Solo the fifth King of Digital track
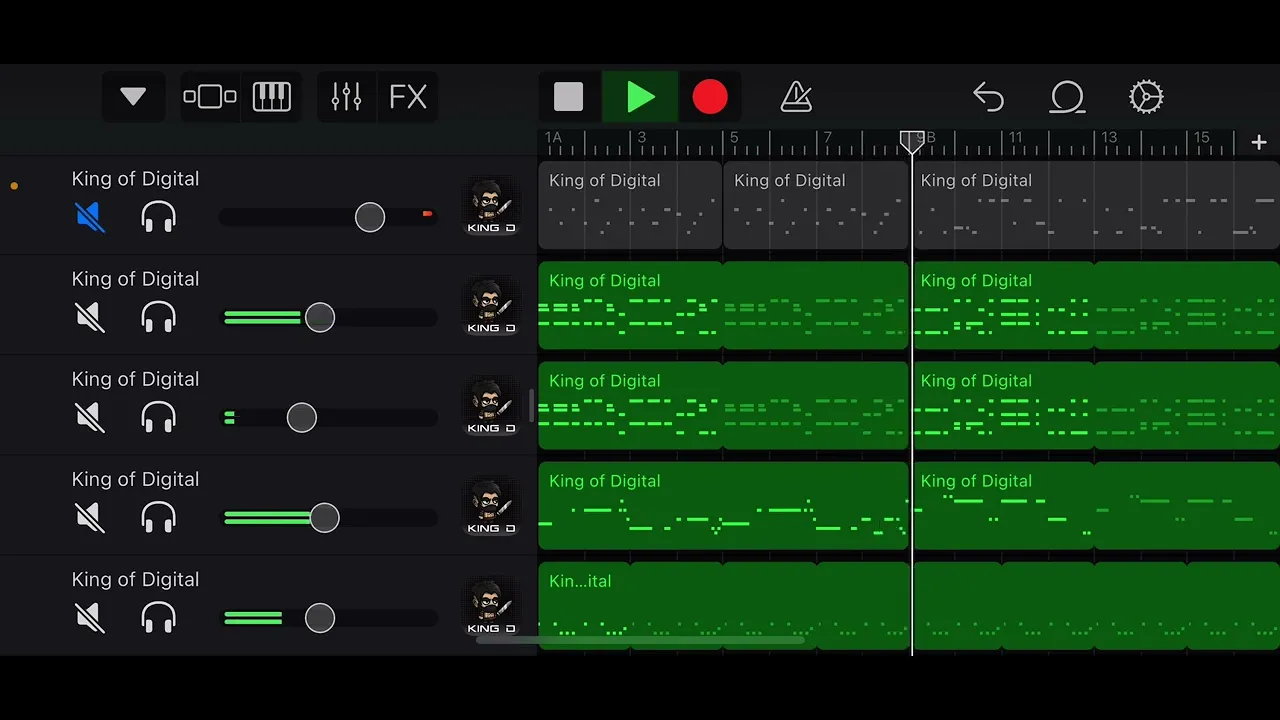 click(x=159, y=617)
